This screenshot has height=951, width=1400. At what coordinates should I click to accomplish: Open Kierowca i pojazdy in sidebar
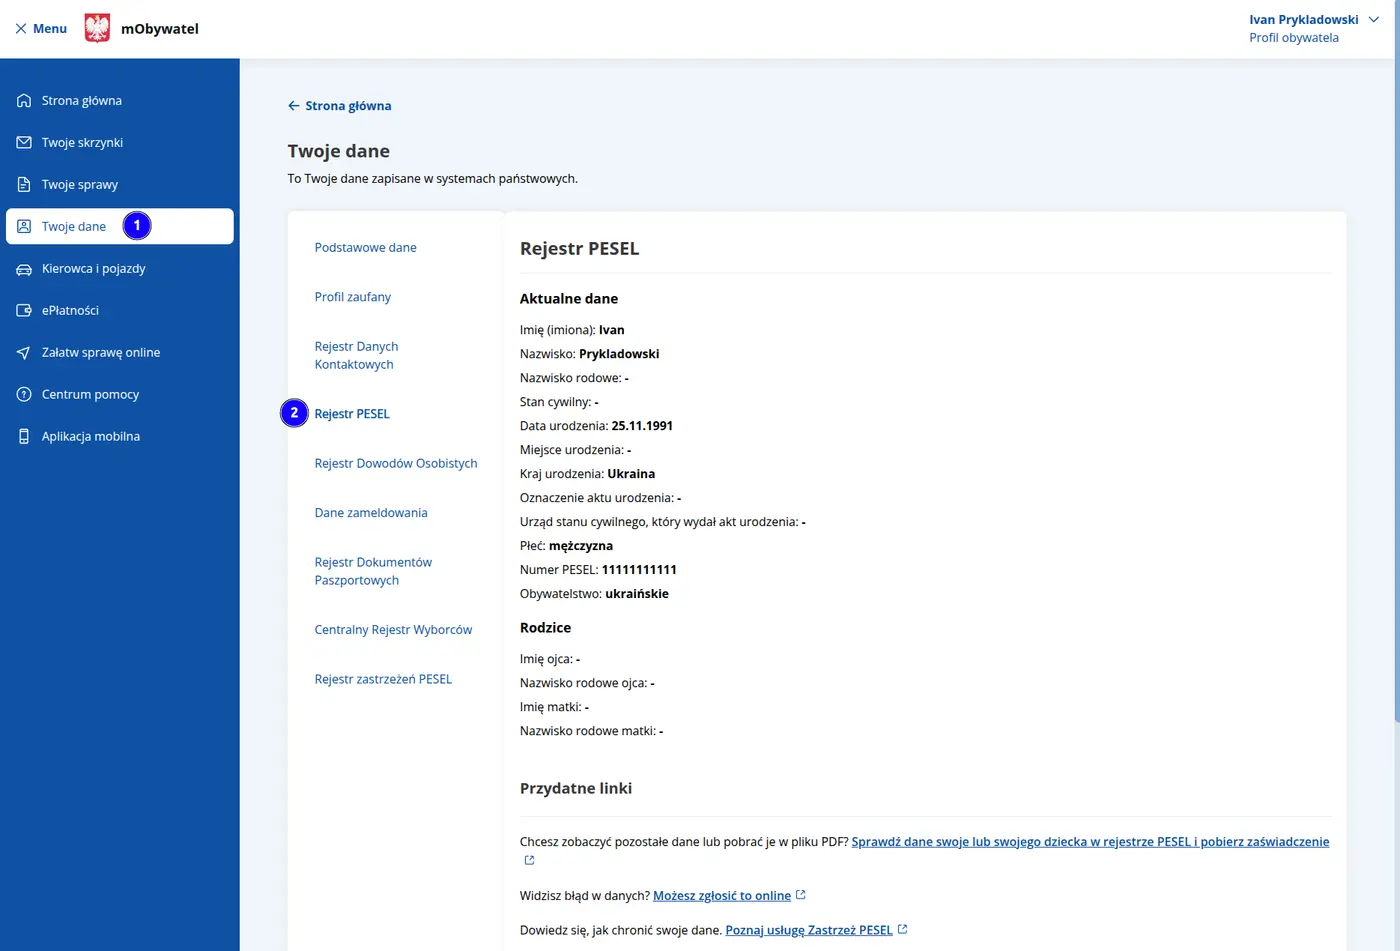point(120,269)
